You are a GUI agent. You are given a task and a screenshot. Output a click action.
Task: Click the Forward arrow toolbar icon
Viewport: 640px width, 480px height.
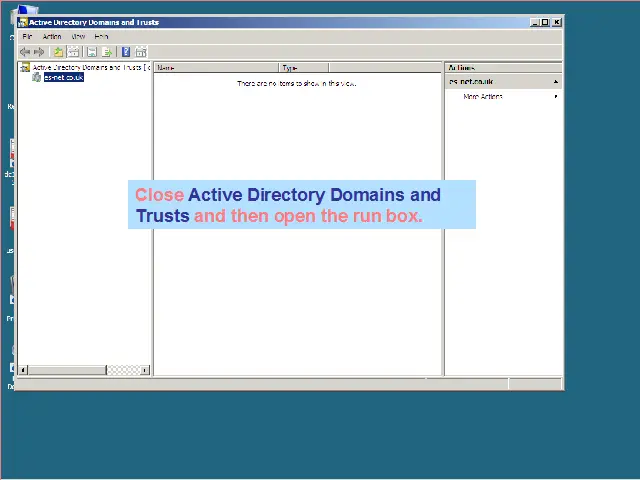coord(39,52)
